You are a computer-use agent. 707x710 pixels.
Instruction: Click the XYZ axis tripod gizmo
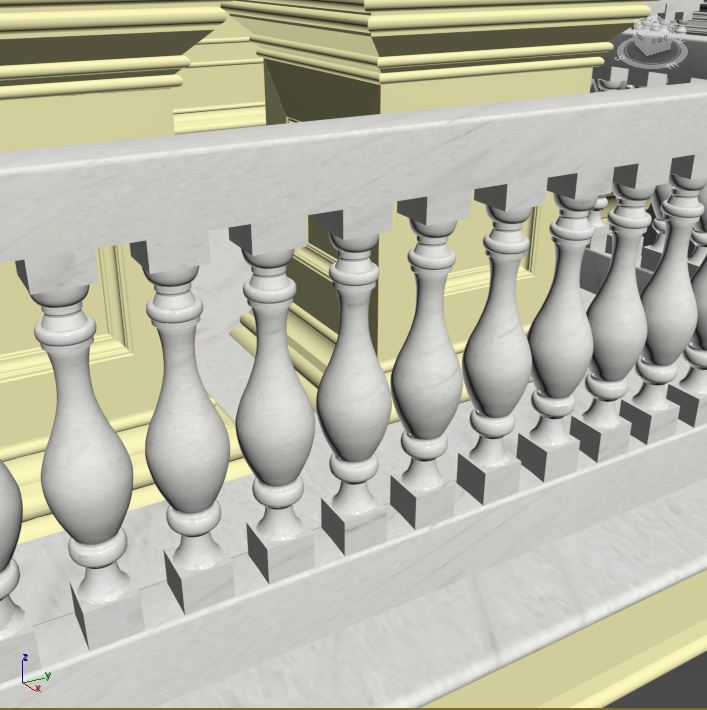point(35,672)
